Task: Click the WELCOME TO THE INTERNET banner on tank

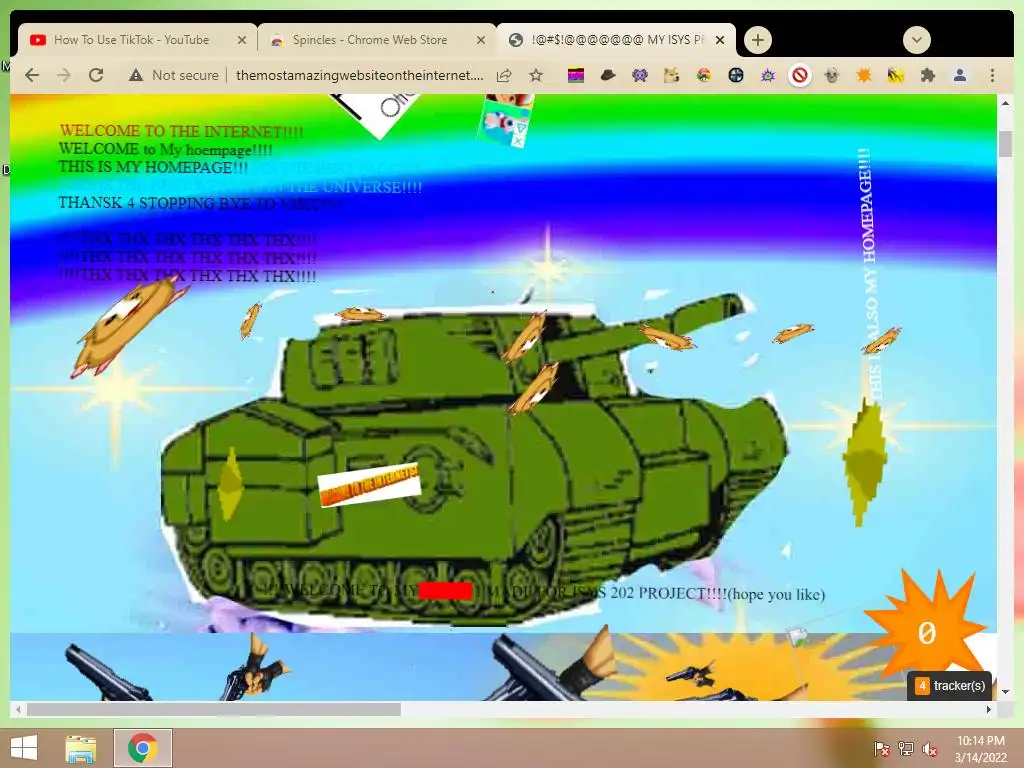Action: tap(370, 485)
